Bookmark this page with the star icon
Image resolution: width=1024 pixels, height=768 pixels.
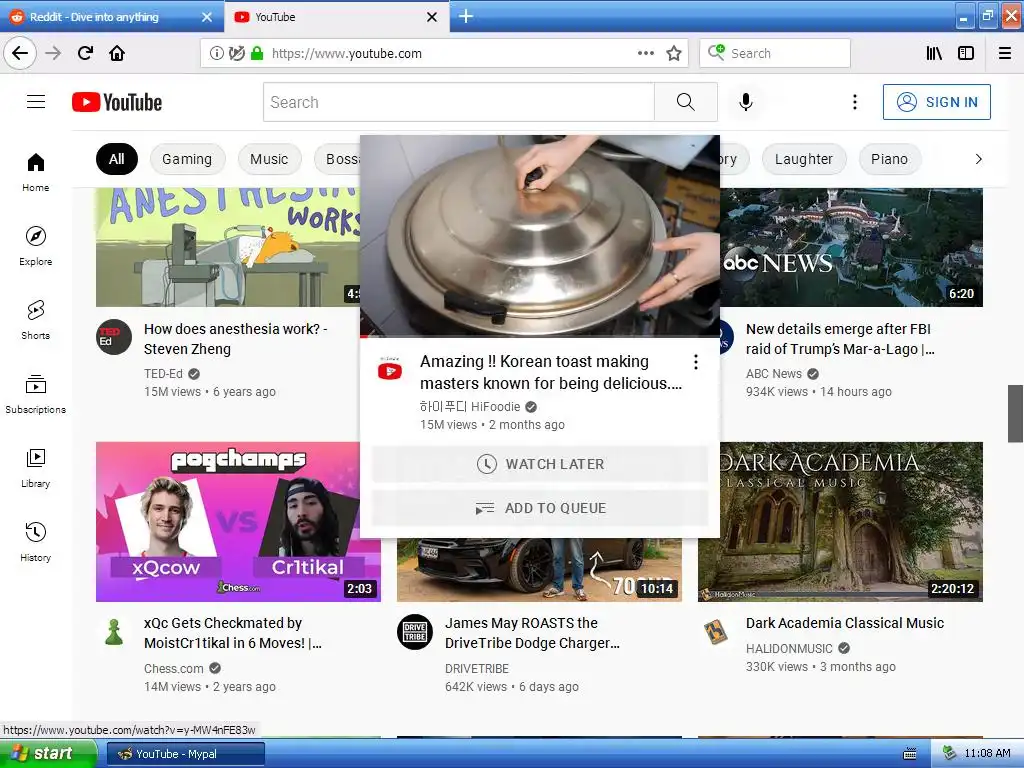pos(674,53)
